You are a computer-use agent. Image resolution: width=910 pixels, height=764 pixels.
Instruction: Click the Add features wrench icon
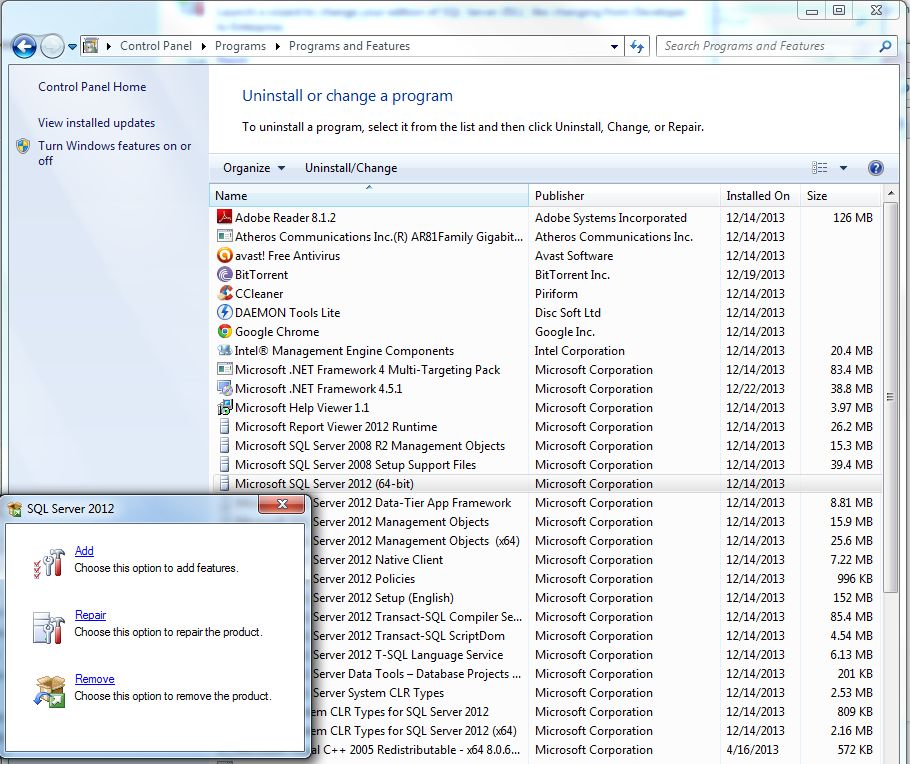49,562
